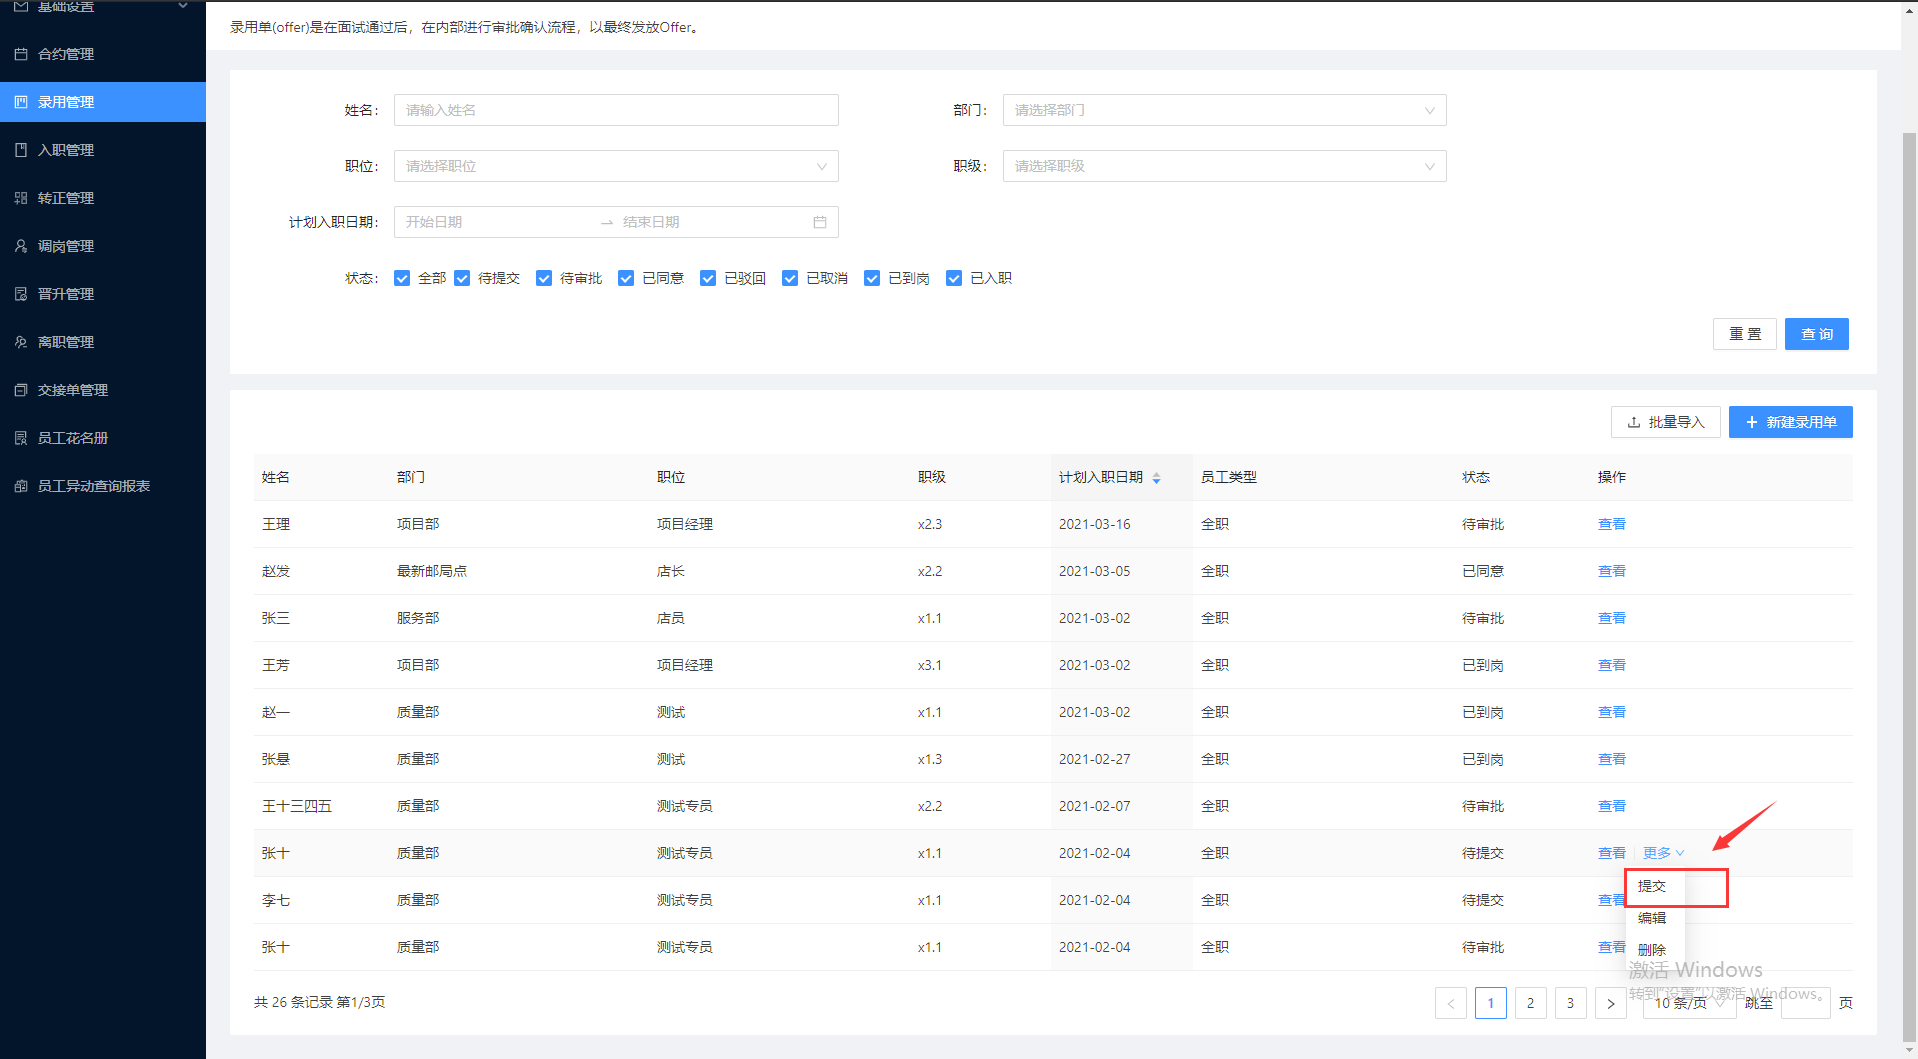Click the 员工异动查询报表 sidebar icon

(21, 486)
